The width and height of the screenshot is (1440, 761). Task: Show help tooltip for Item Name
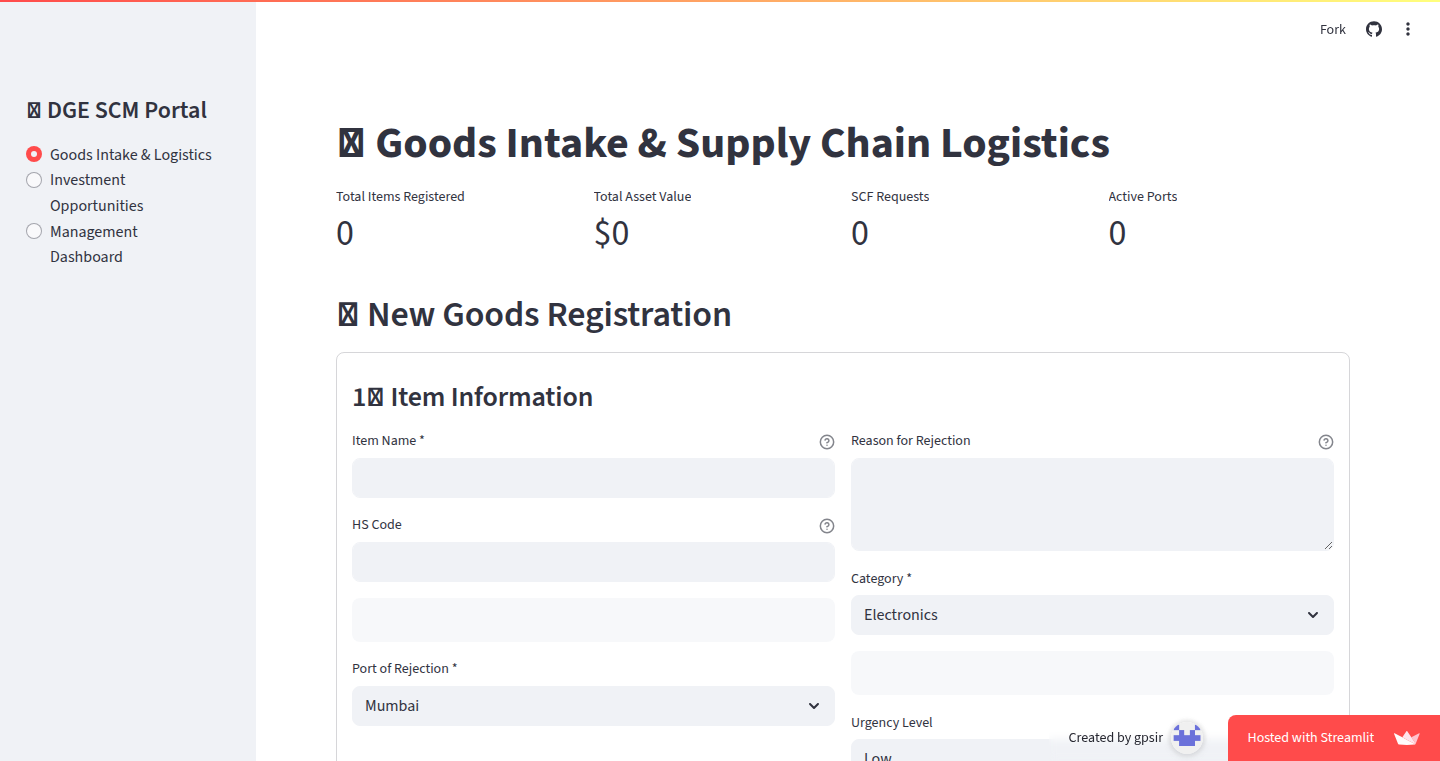coord(827,442)
